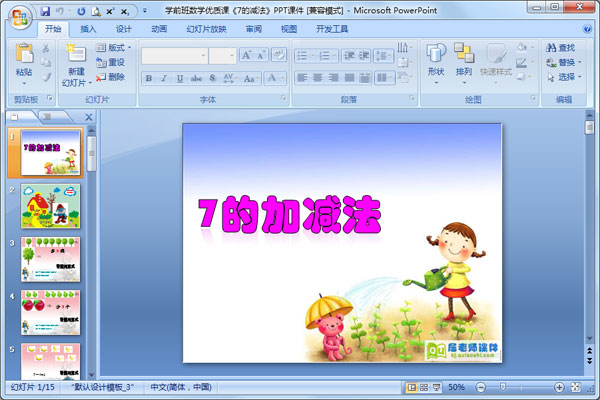Decrease list indent level
The width and height of the screenshot is (600, 400).
[349, 56]
